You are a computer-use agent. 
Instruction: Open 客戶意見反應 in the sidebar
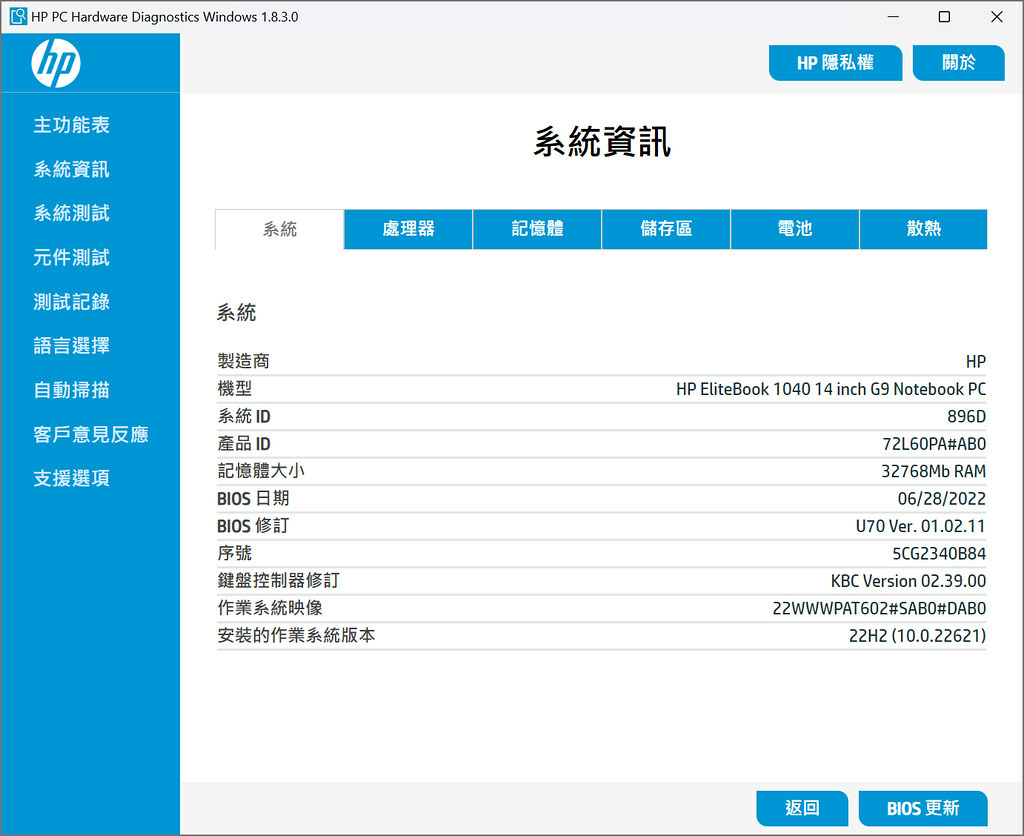(91, 434)
